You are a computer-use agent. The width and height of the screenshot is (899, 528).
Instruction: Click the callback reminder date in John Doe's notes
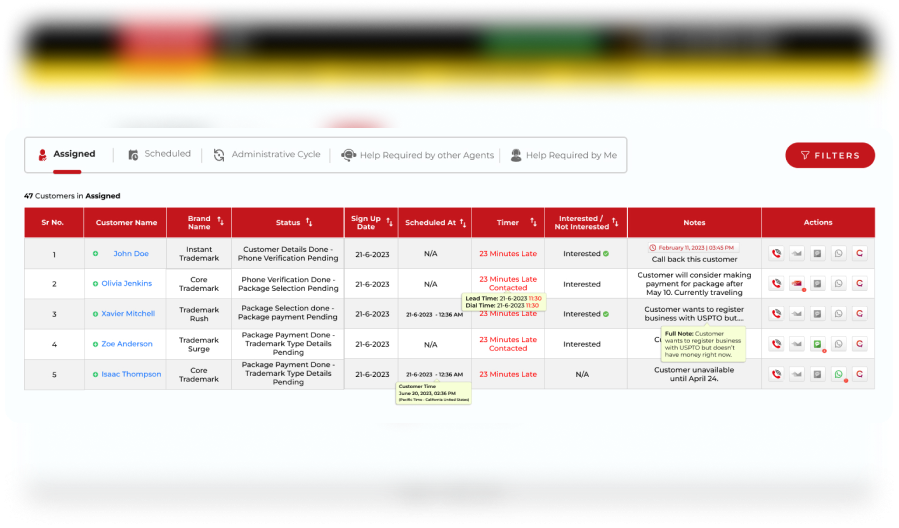tap(693, 247)
